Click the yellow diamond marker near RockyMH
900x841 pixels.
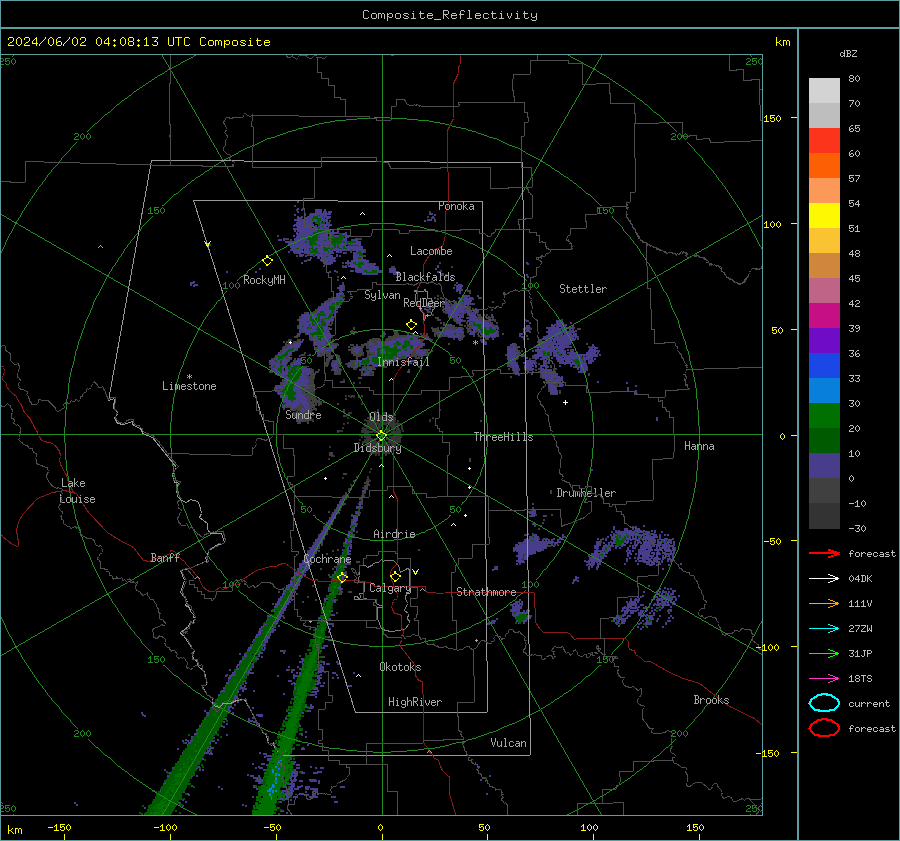click(267, 261)
